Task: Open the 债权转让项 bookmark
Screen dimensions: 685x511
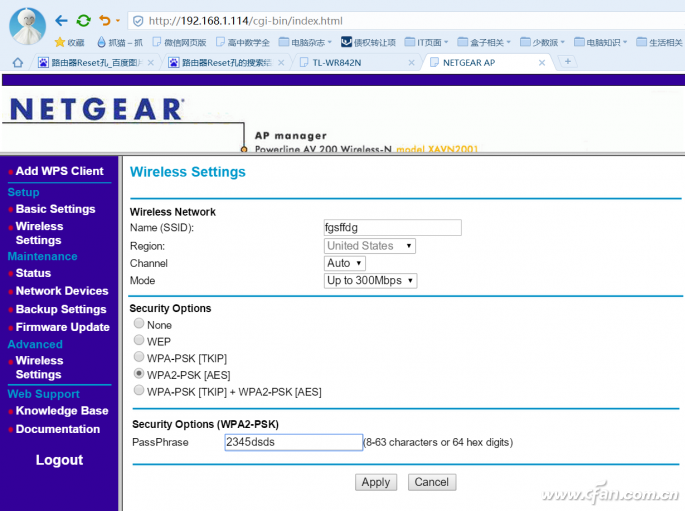Action: pyautogui.click(x=368, y=42)
